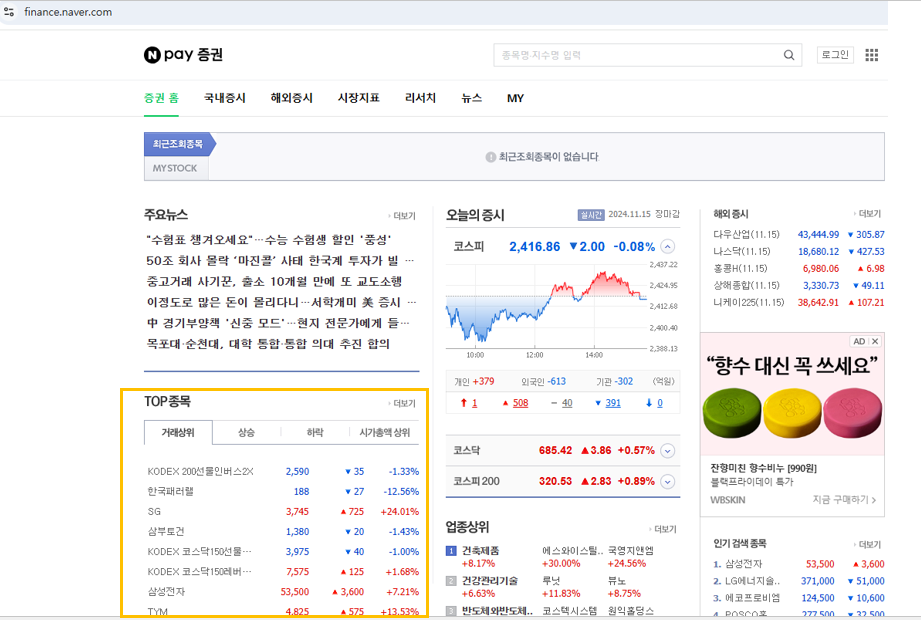Image resolution: width=921 pixels, height=620 pixels.
Task: Open the 리서치 menu
Action: pyautogui.click(x=421, y=98)
